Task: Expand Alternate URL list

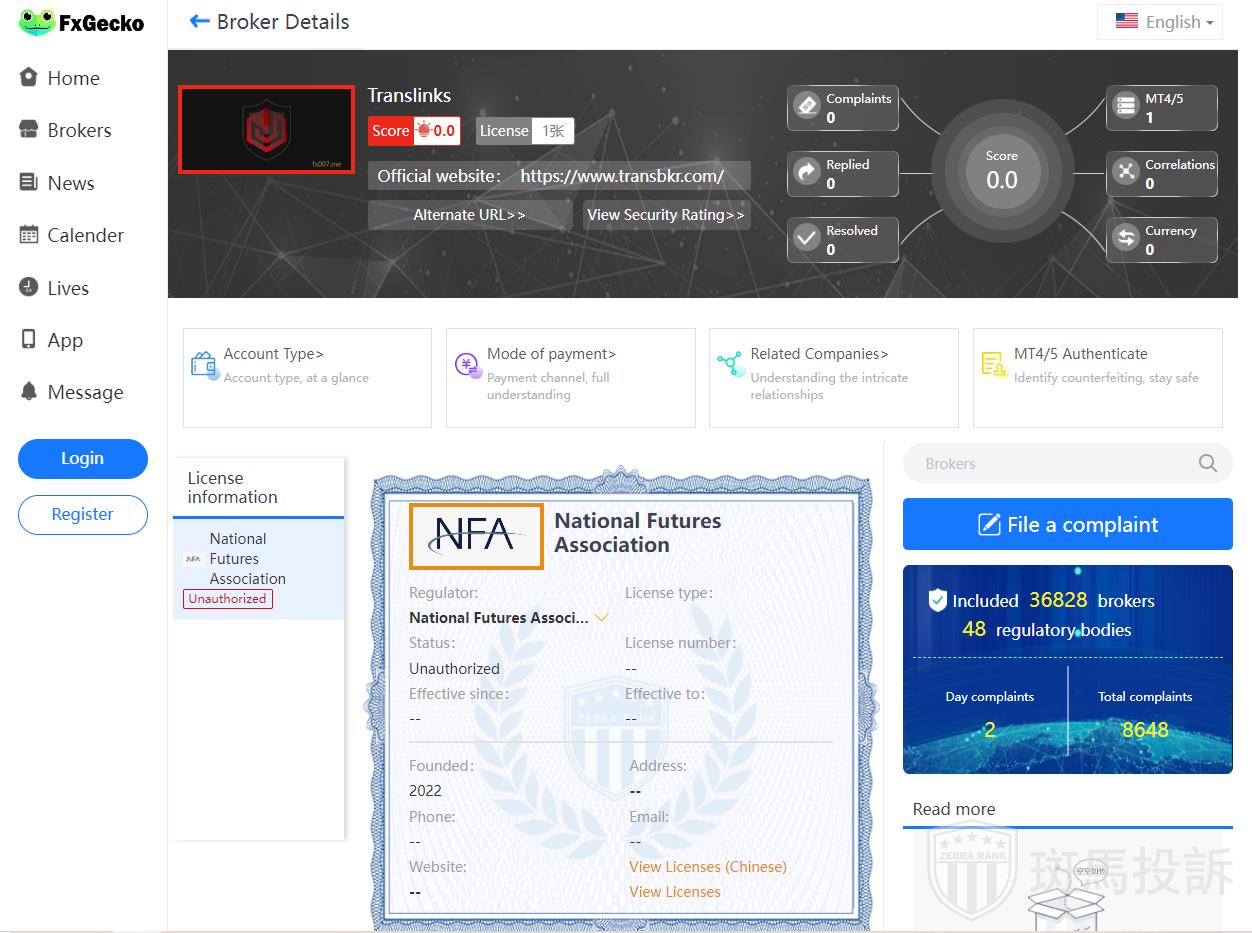Action: (469, 215)
